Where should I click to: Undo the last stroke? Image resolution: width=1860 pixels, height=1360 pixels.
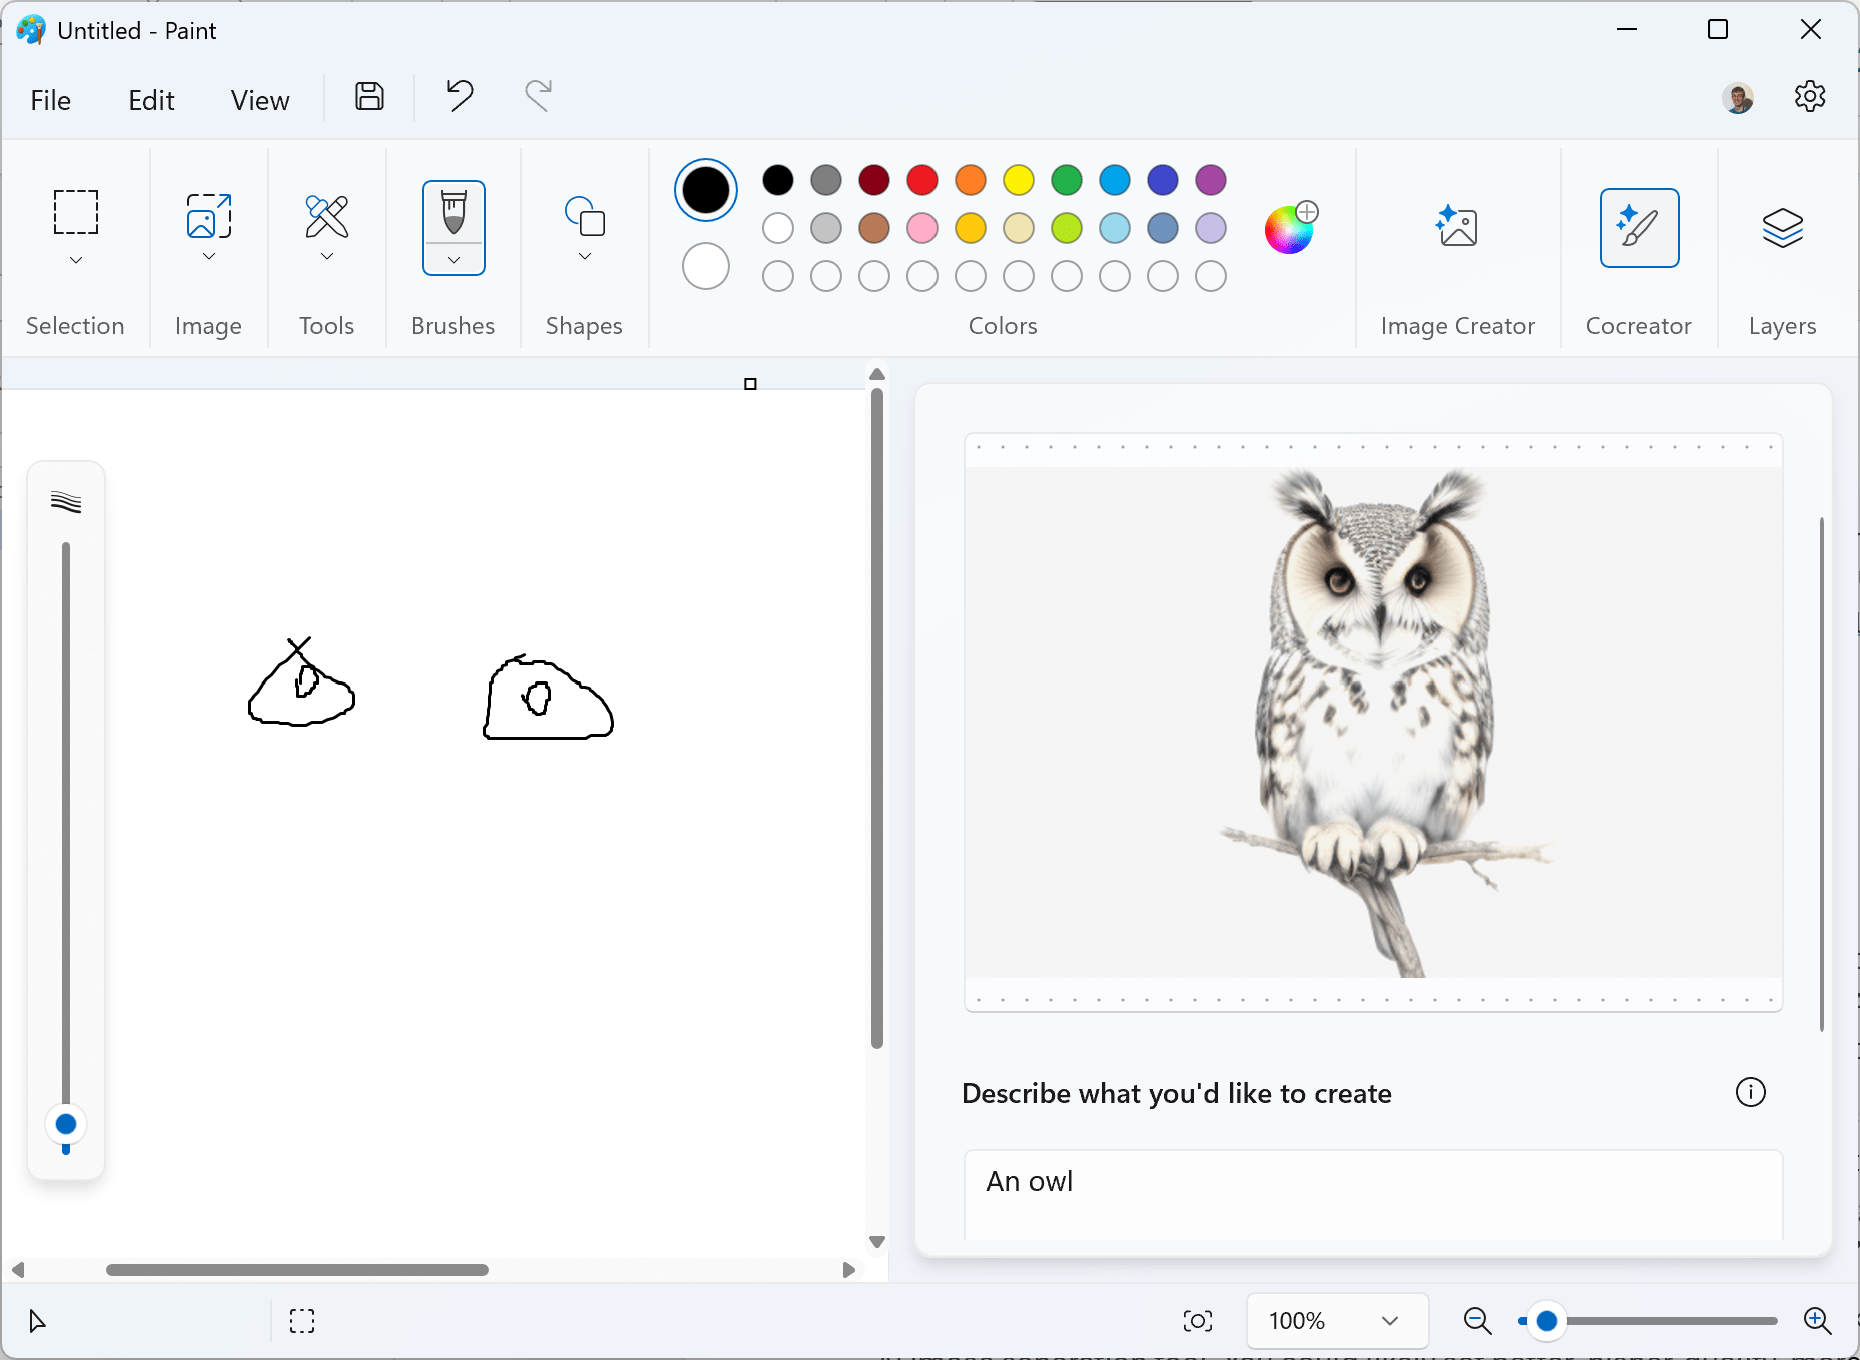point(458,96)
